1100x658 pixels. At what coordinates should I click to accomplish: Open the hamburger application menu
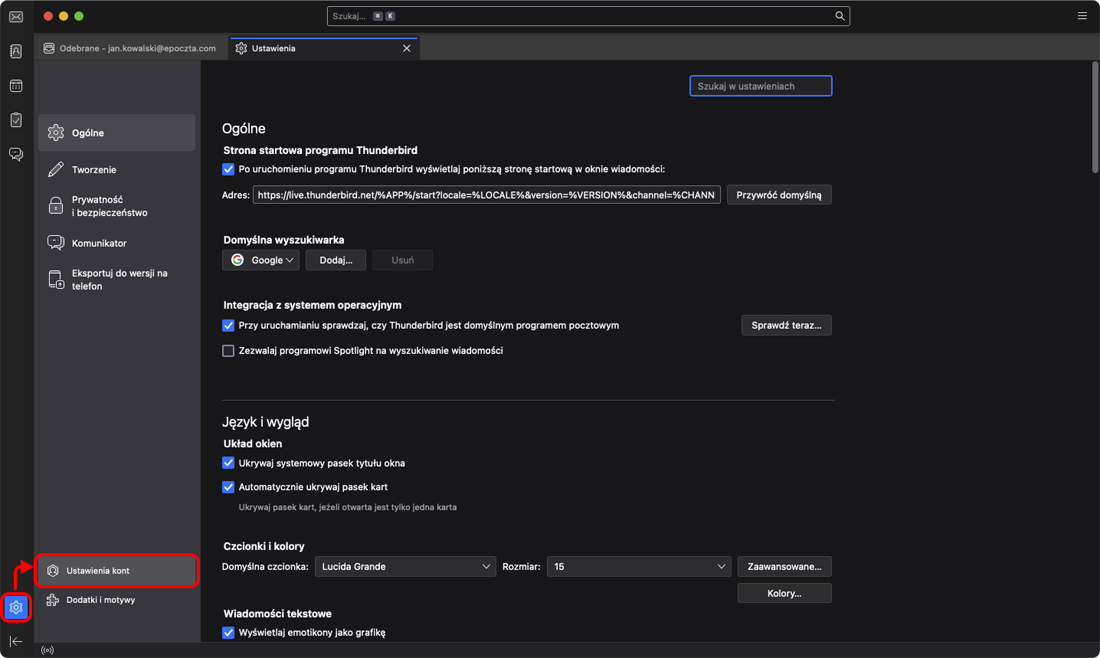1082,16
